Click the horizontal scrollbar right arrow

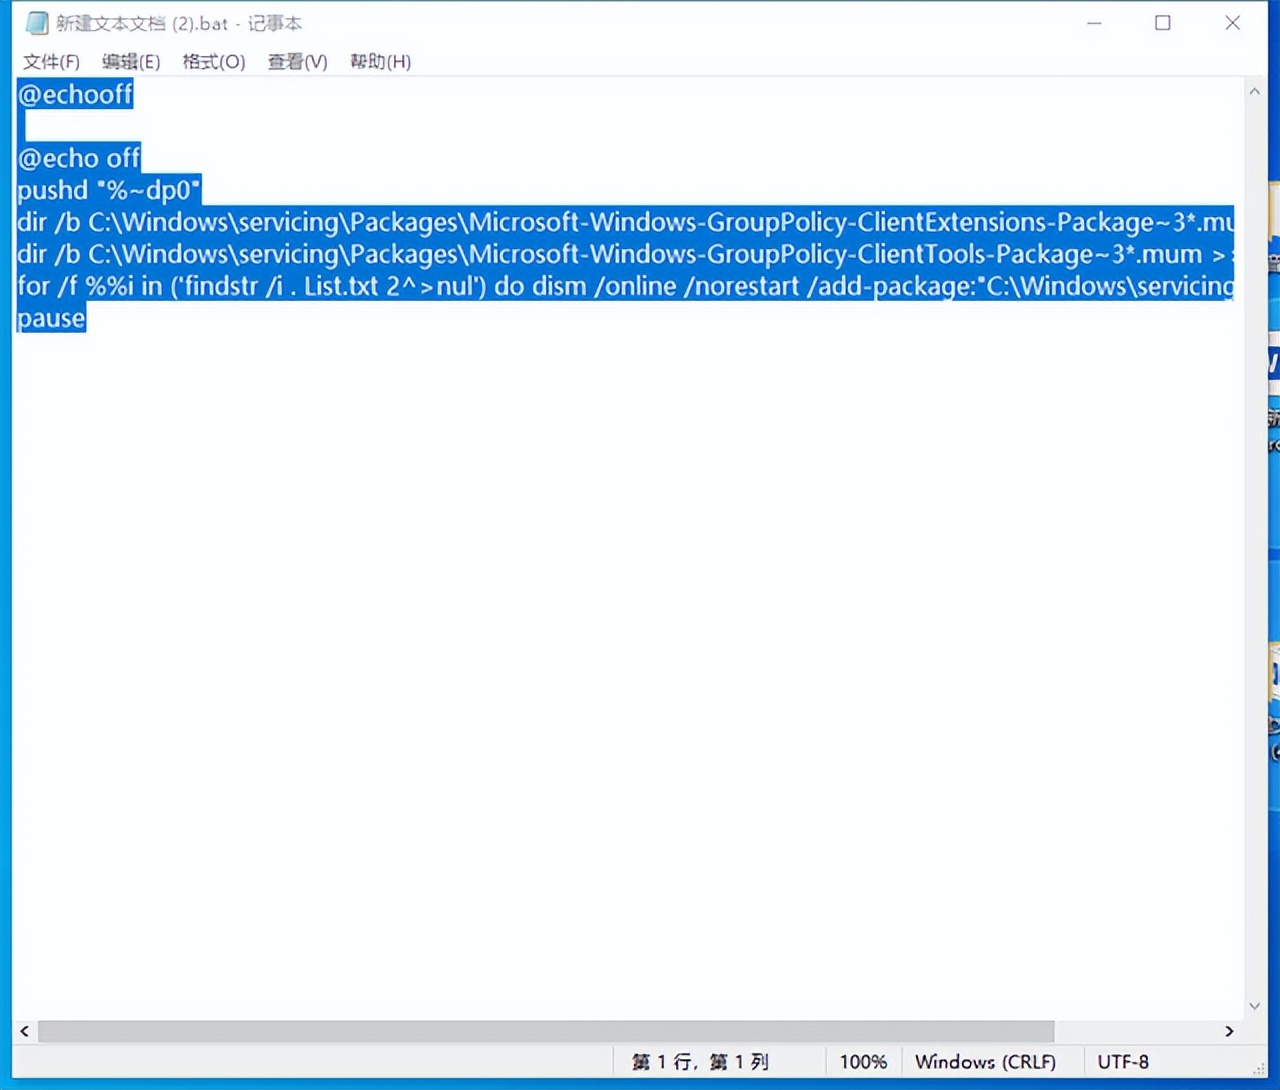[x=1230, y=1031]
